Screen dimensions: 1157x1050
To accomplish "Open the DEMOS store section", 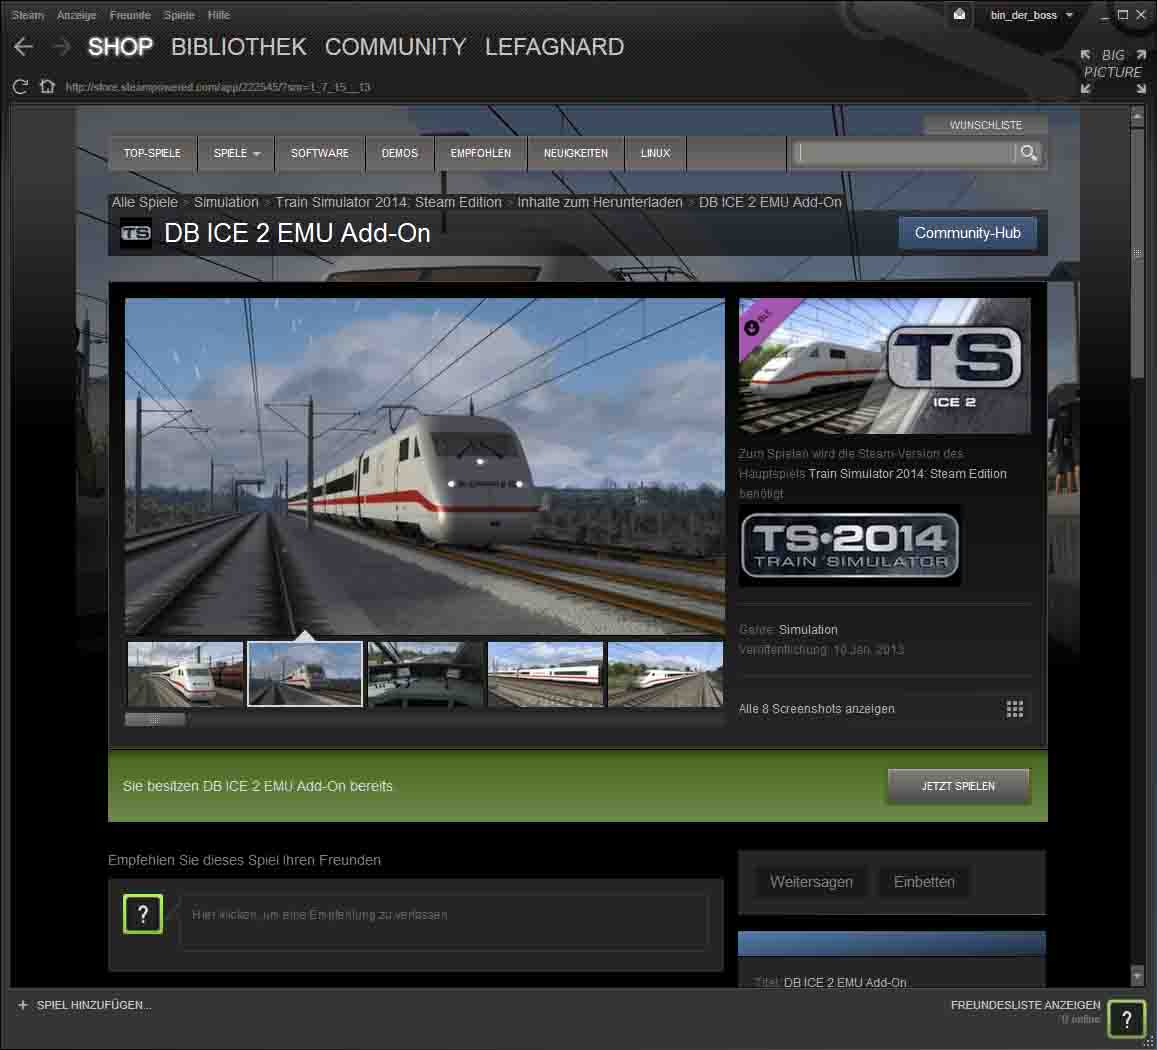I will 399,153.
